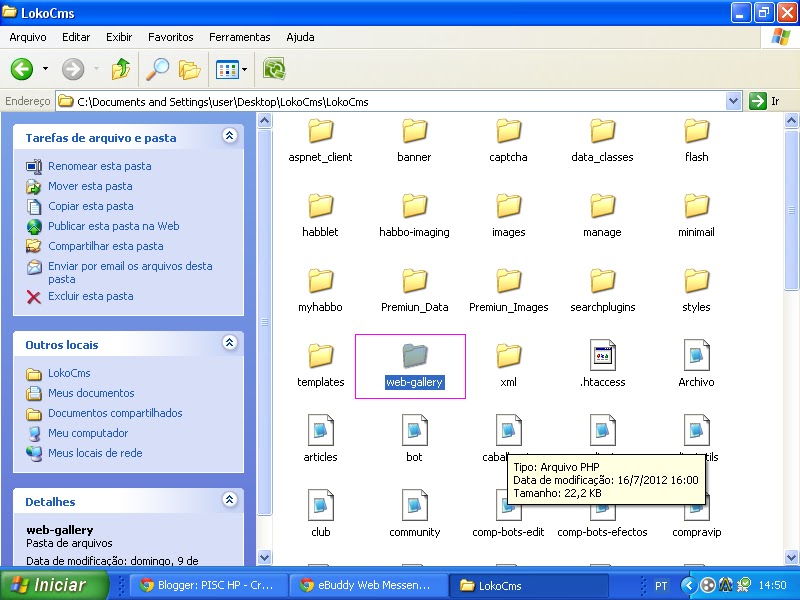Select the styles folder icon
This screenshot has height=600, width=800.
coord(696,281)
